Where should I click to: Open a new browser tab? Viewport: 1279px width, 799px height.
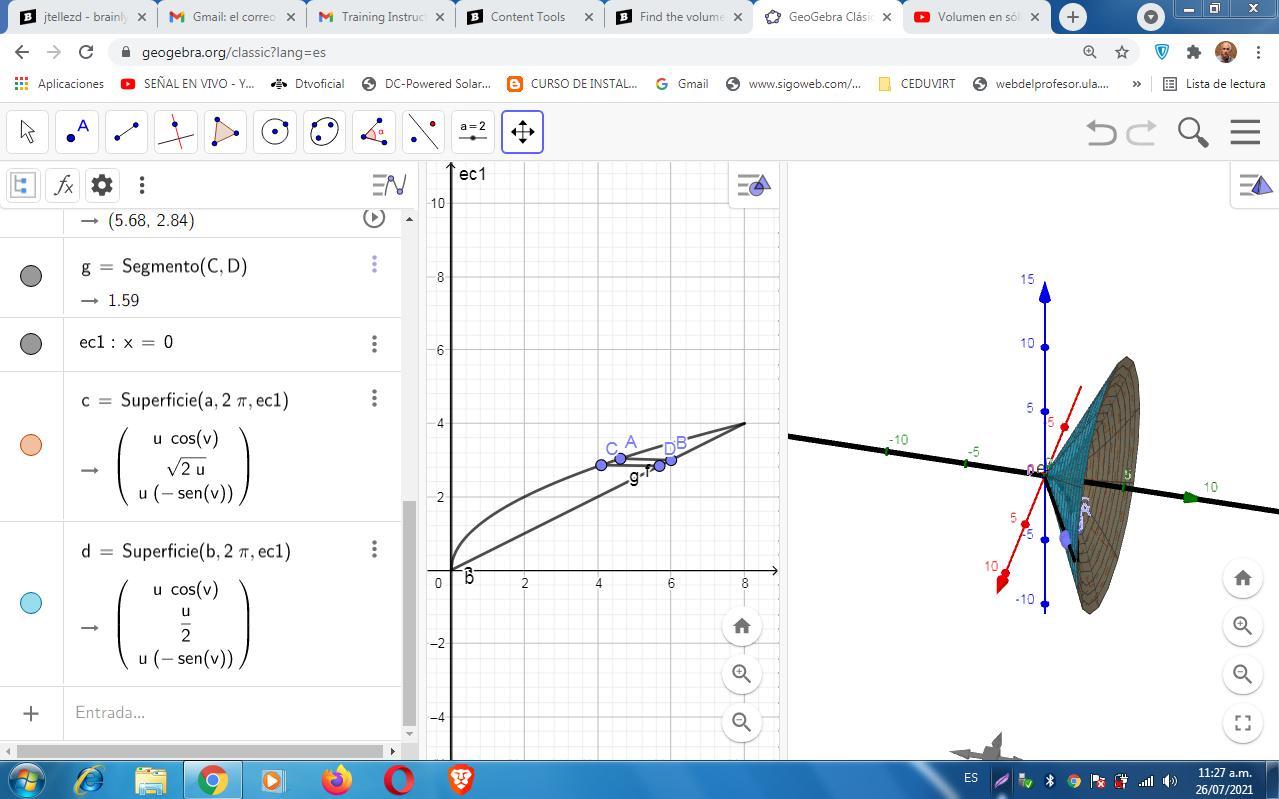tap(1072, 17)
